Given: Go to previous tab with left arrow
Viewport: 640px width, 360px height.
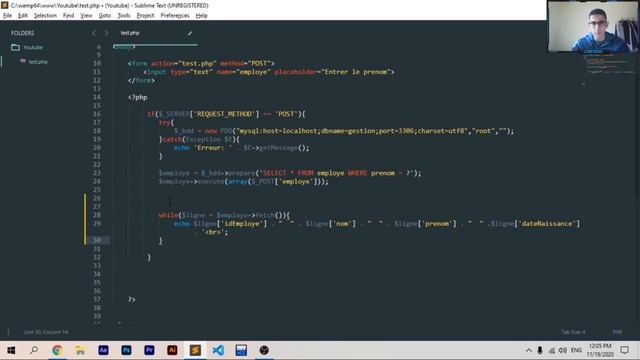Looking at the screenshot, I should point(94,33).
